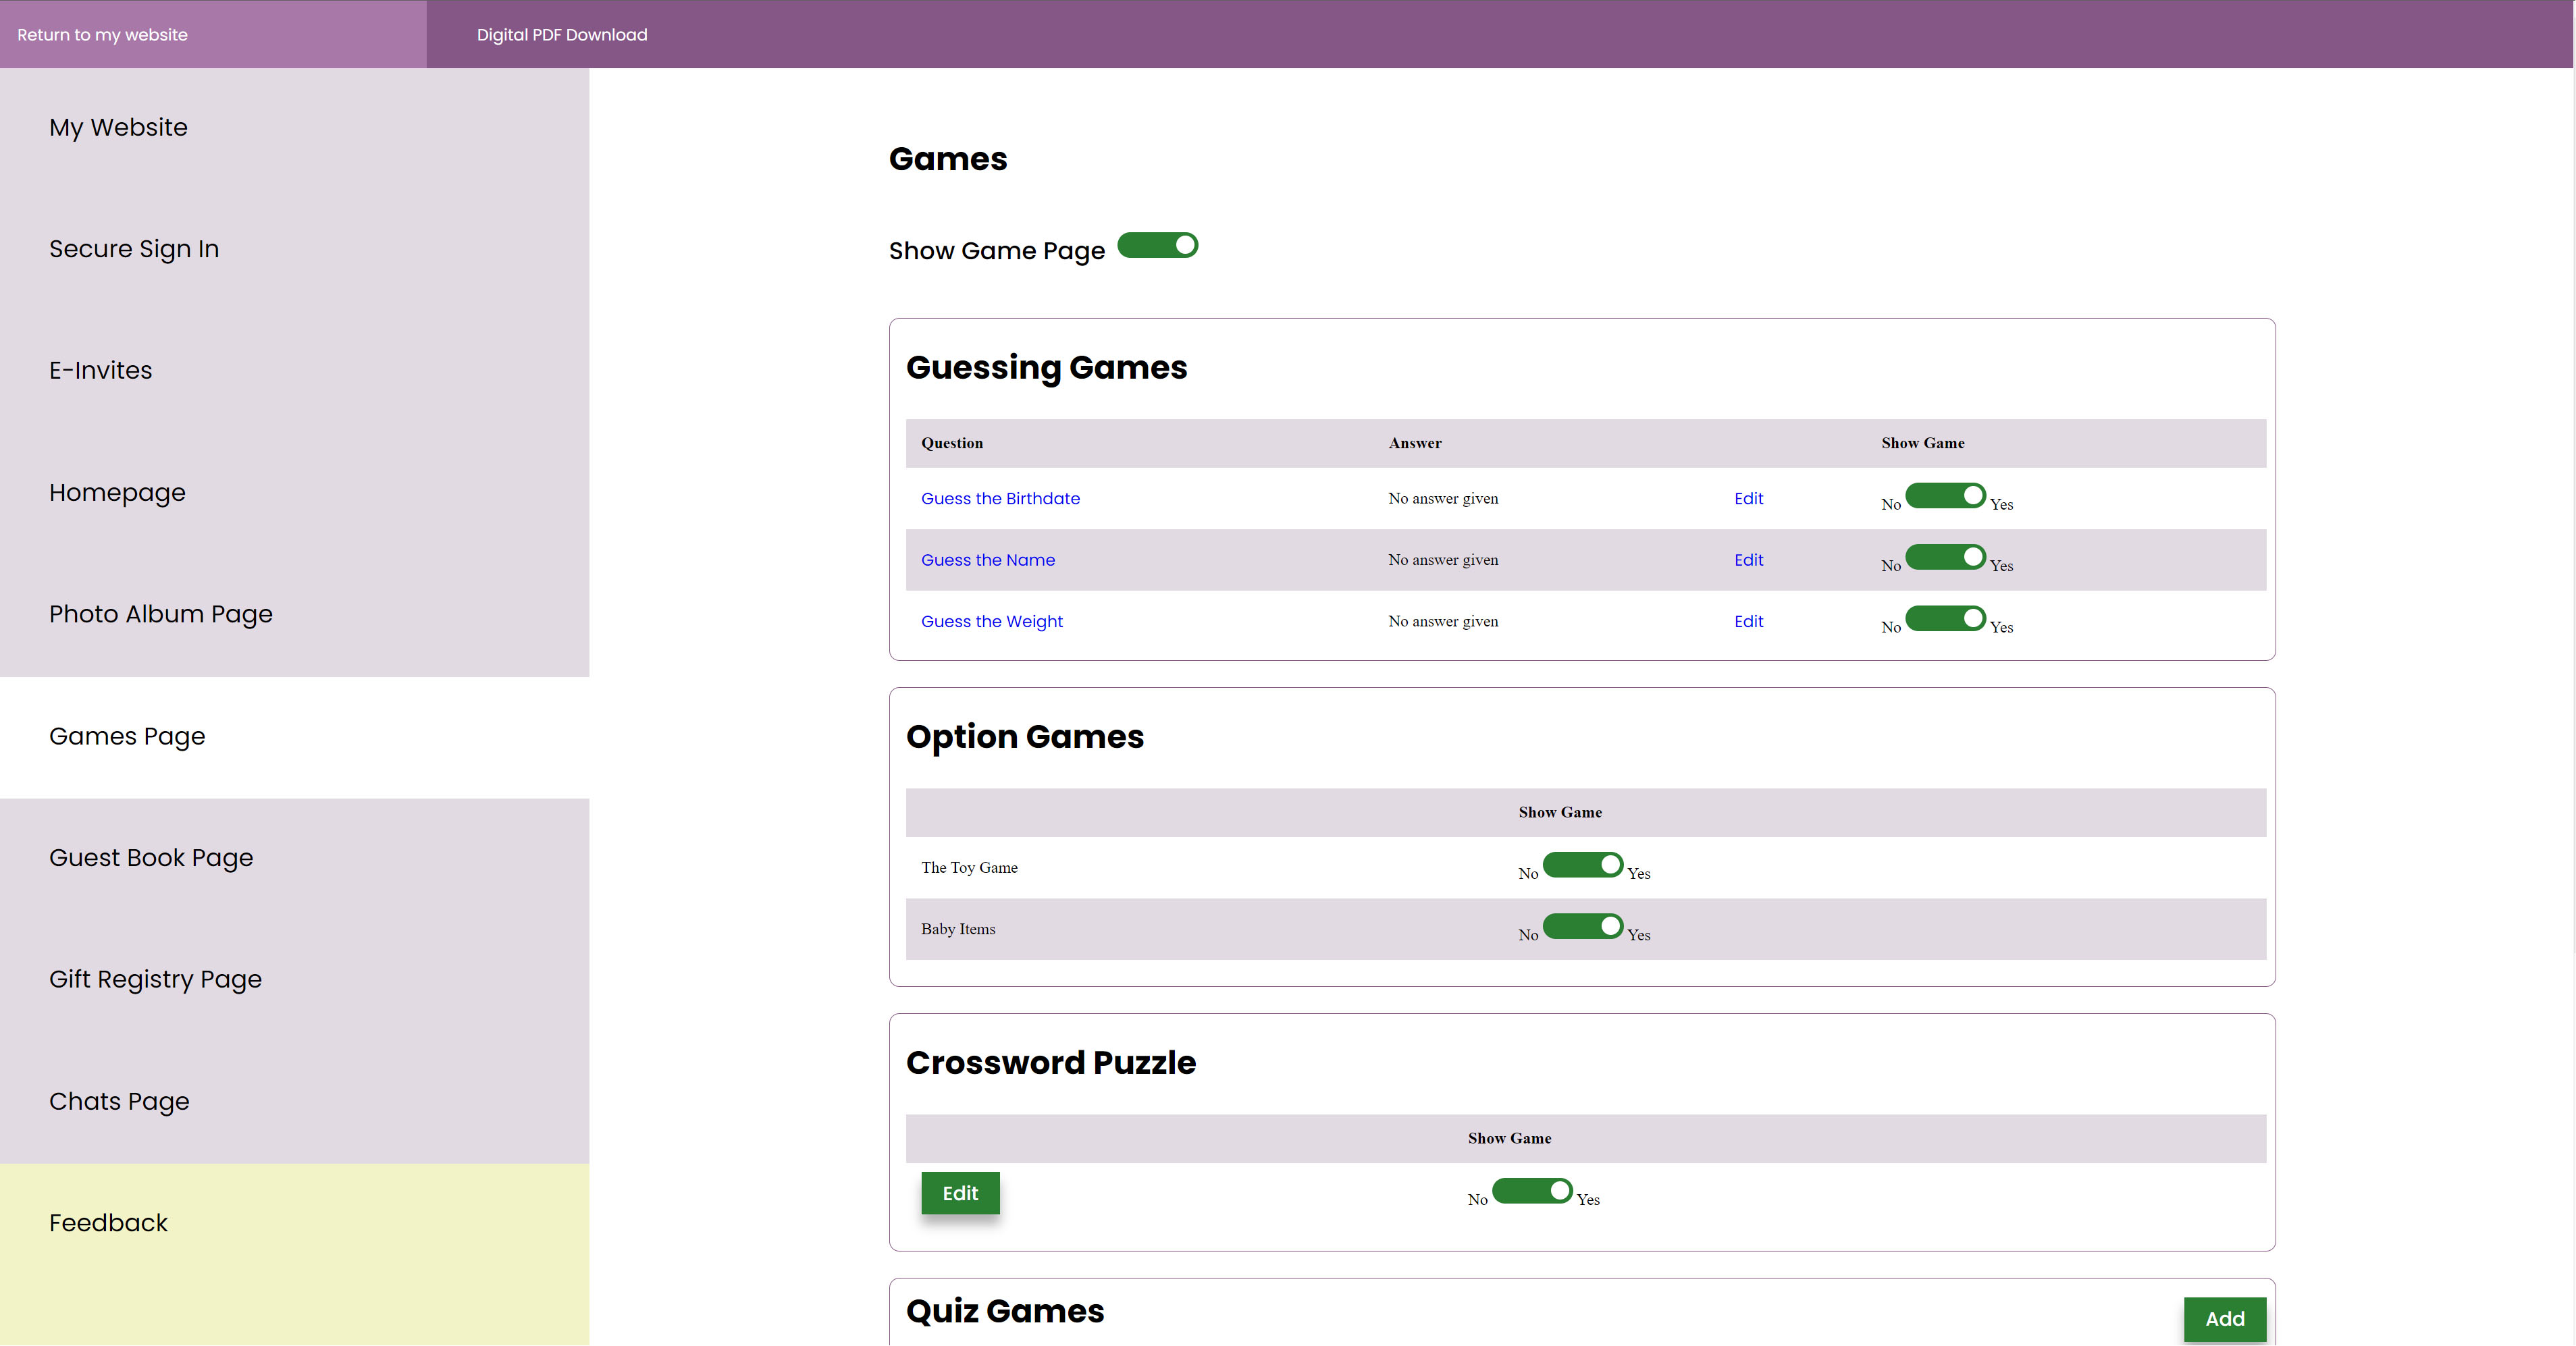The height and width of the screenshot is (1346, 2576).
Task: Open Digital PDF Download tab
Action: (561, 35)
